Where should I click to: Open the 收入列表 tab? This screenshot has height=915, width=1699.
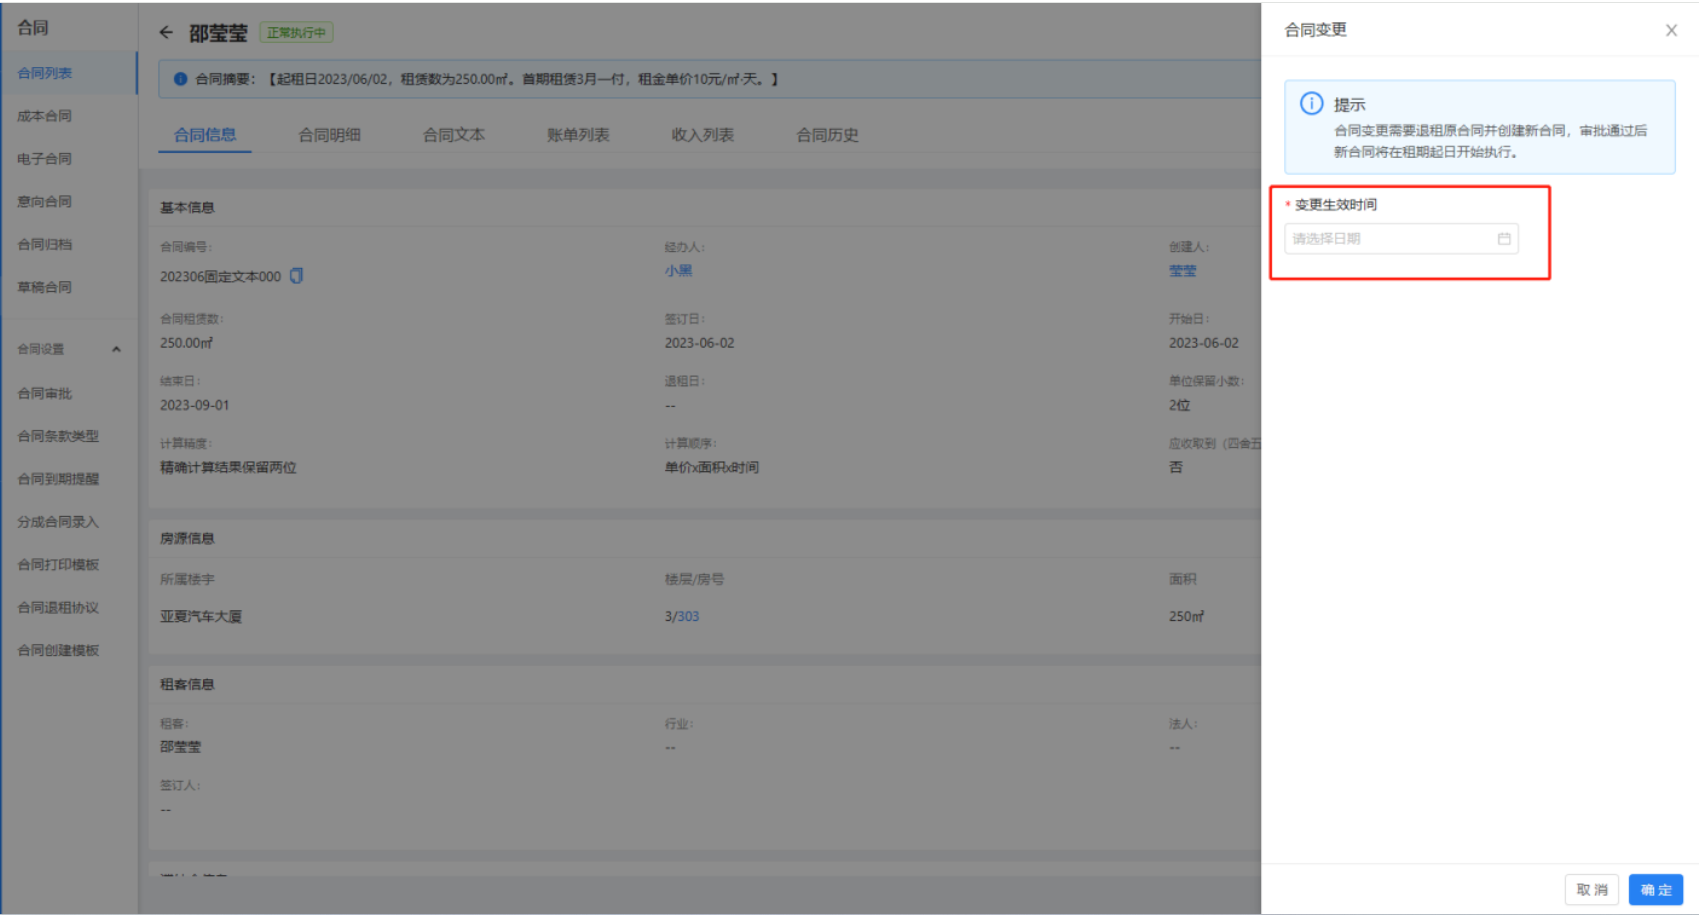tap(702, 135)
